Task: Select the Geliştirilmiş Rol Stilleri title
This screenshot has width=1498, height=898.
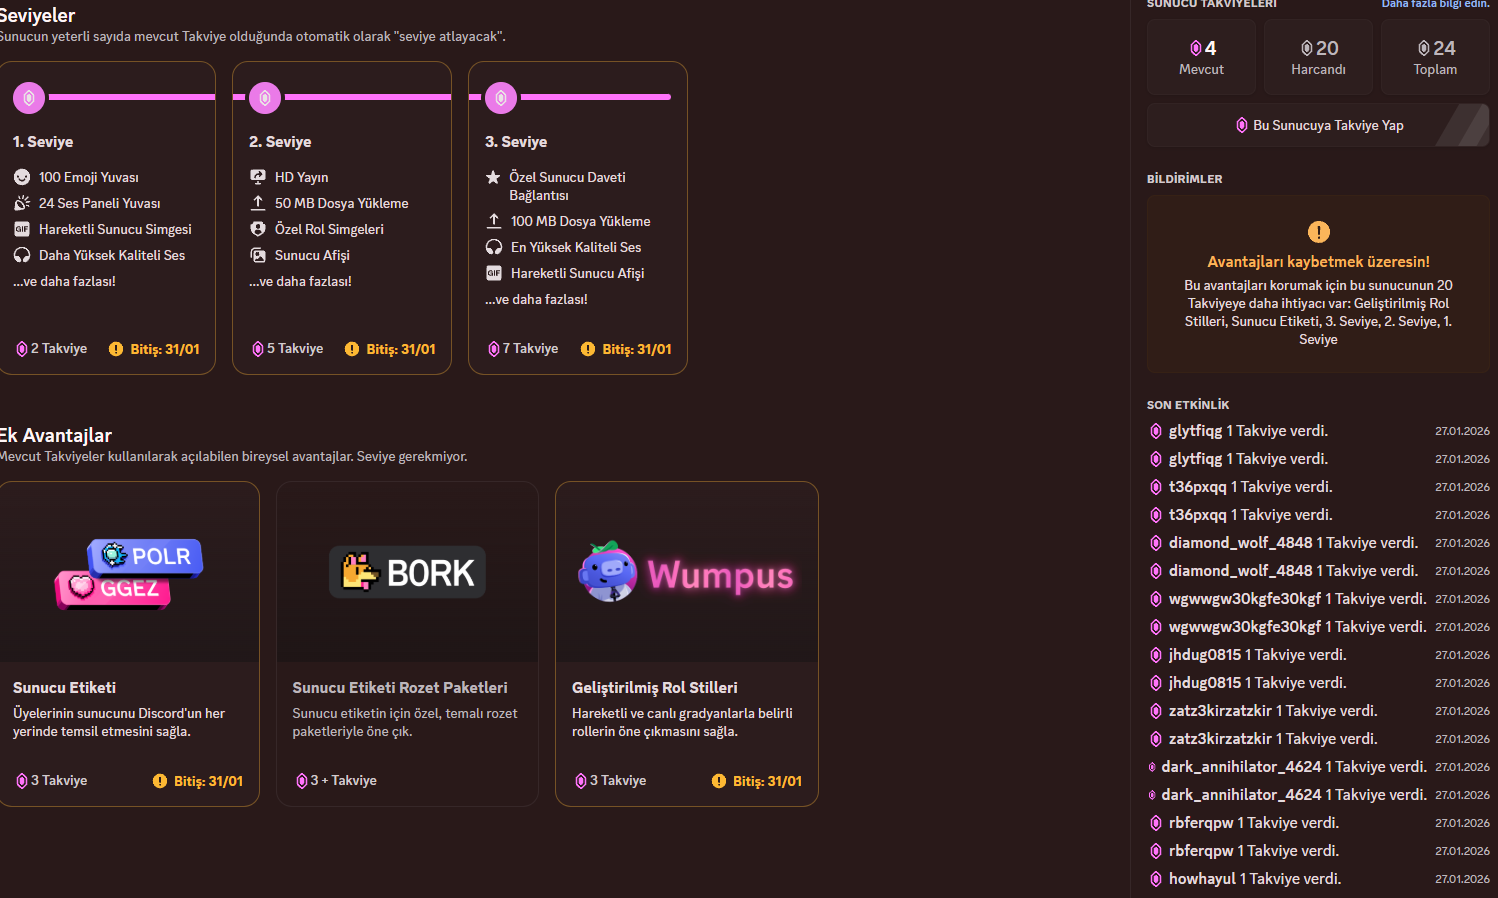Action: click(655, 688)
